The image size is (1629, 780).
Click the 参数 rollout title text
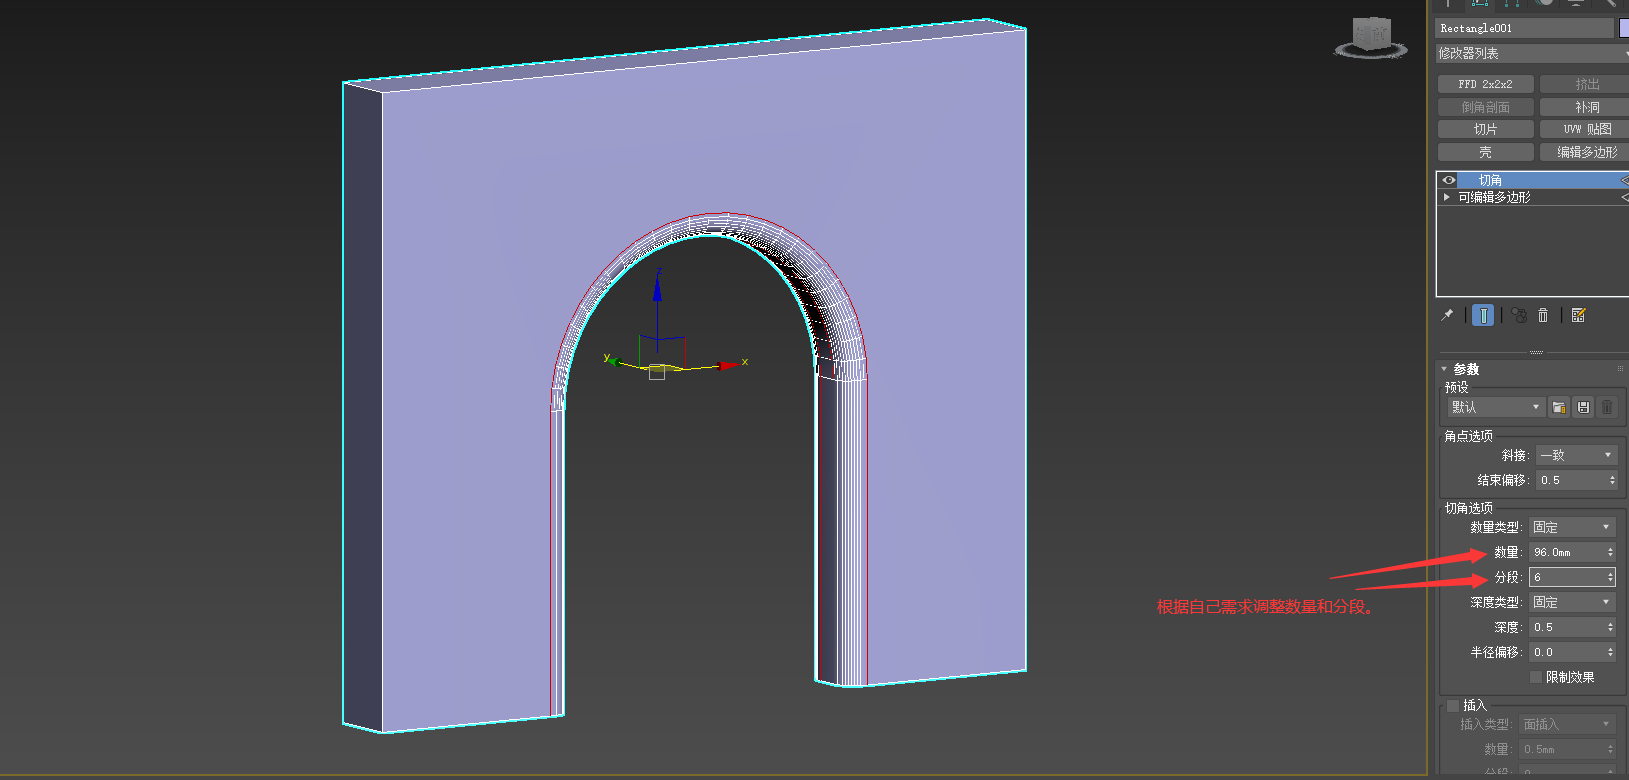coord(1466,369)
